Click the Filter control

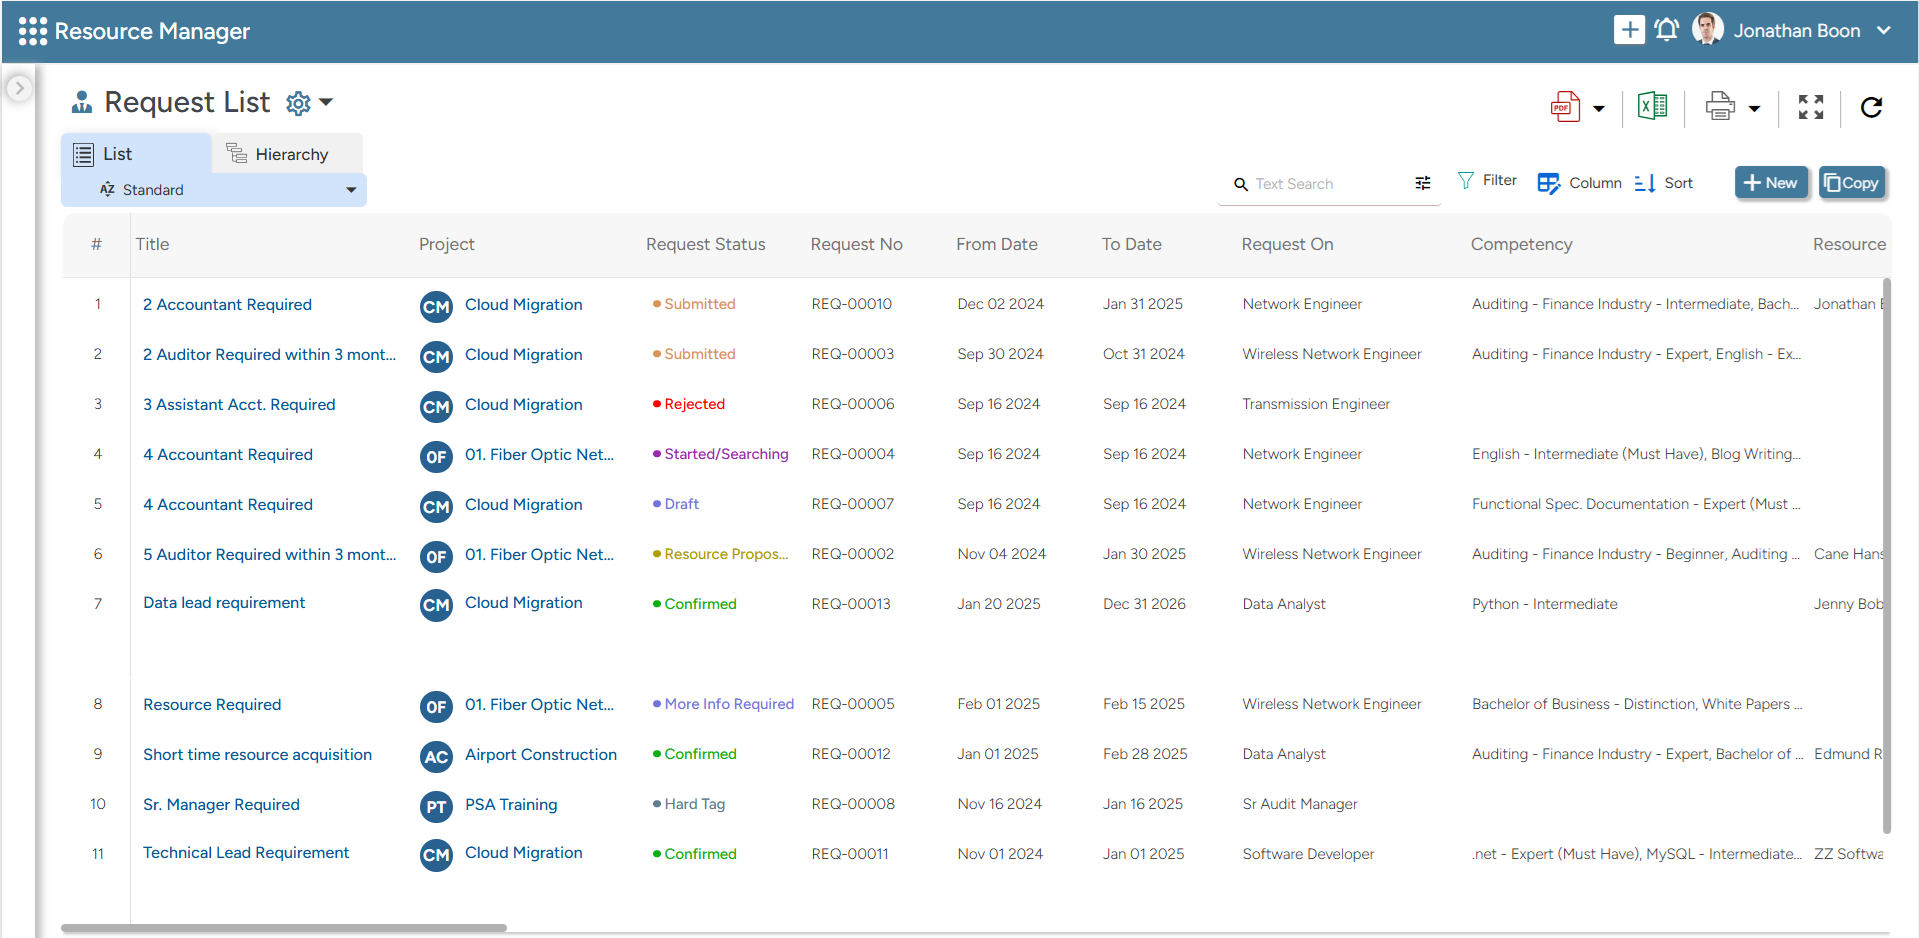pyautogui.click(x=1487, y=180)
